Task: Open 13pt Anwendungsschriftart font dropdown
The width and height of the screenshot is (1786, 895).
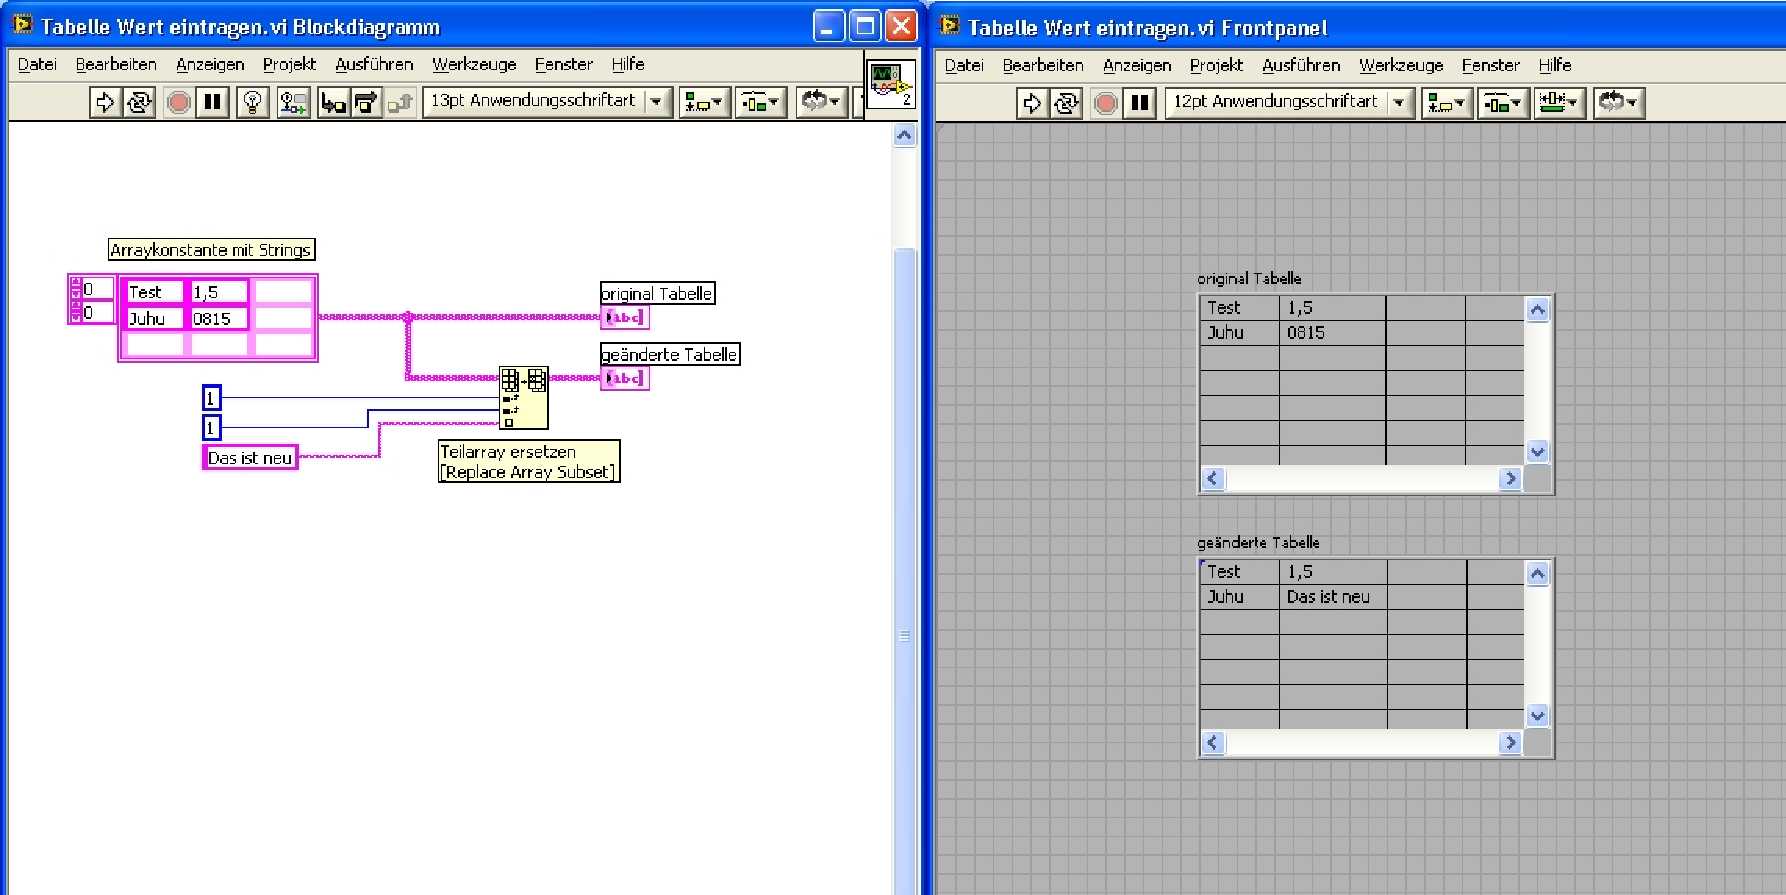Action: 546,101
